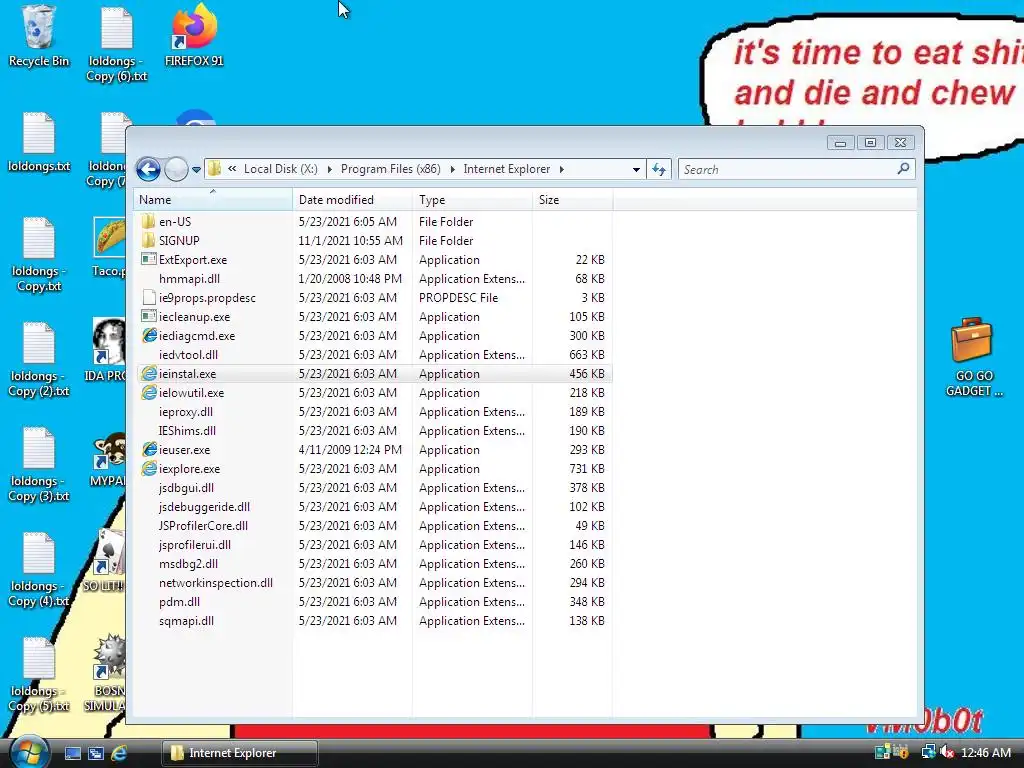The height and width of the screenshot is (768, 1024).
Task: Select jsdebuggeride.dll file name
Action: click(204, 507)
